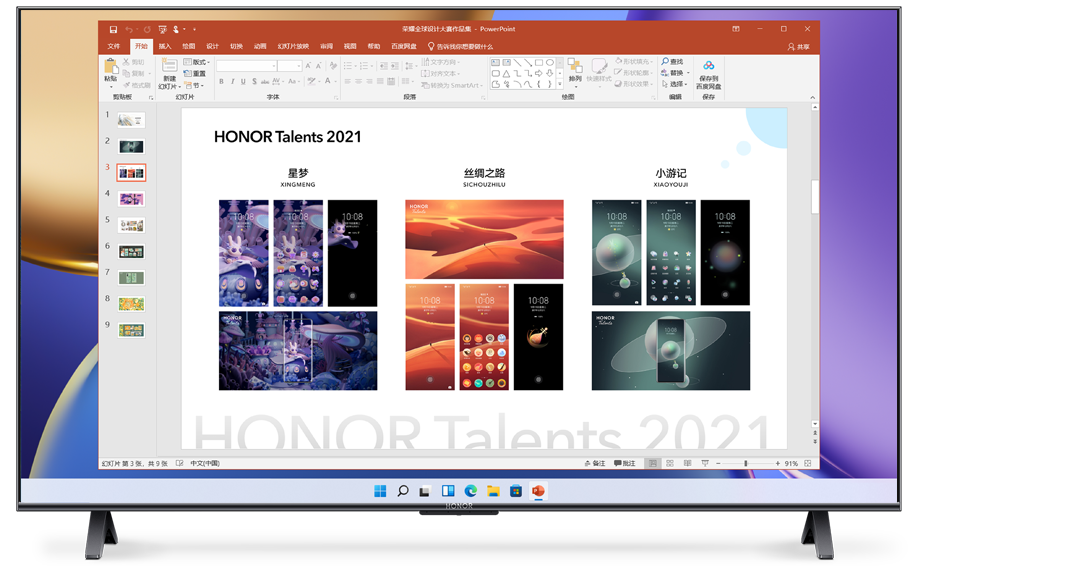Collapse the ribbon with the chevron
This screenshot has width=1069, height=581.
tap(812, 98)
